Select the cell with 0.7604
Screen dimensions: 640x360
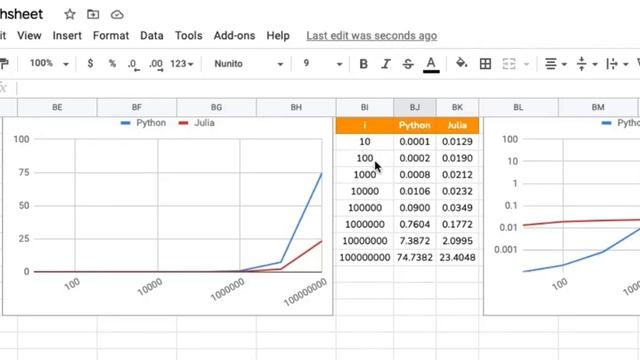[415, 224]
